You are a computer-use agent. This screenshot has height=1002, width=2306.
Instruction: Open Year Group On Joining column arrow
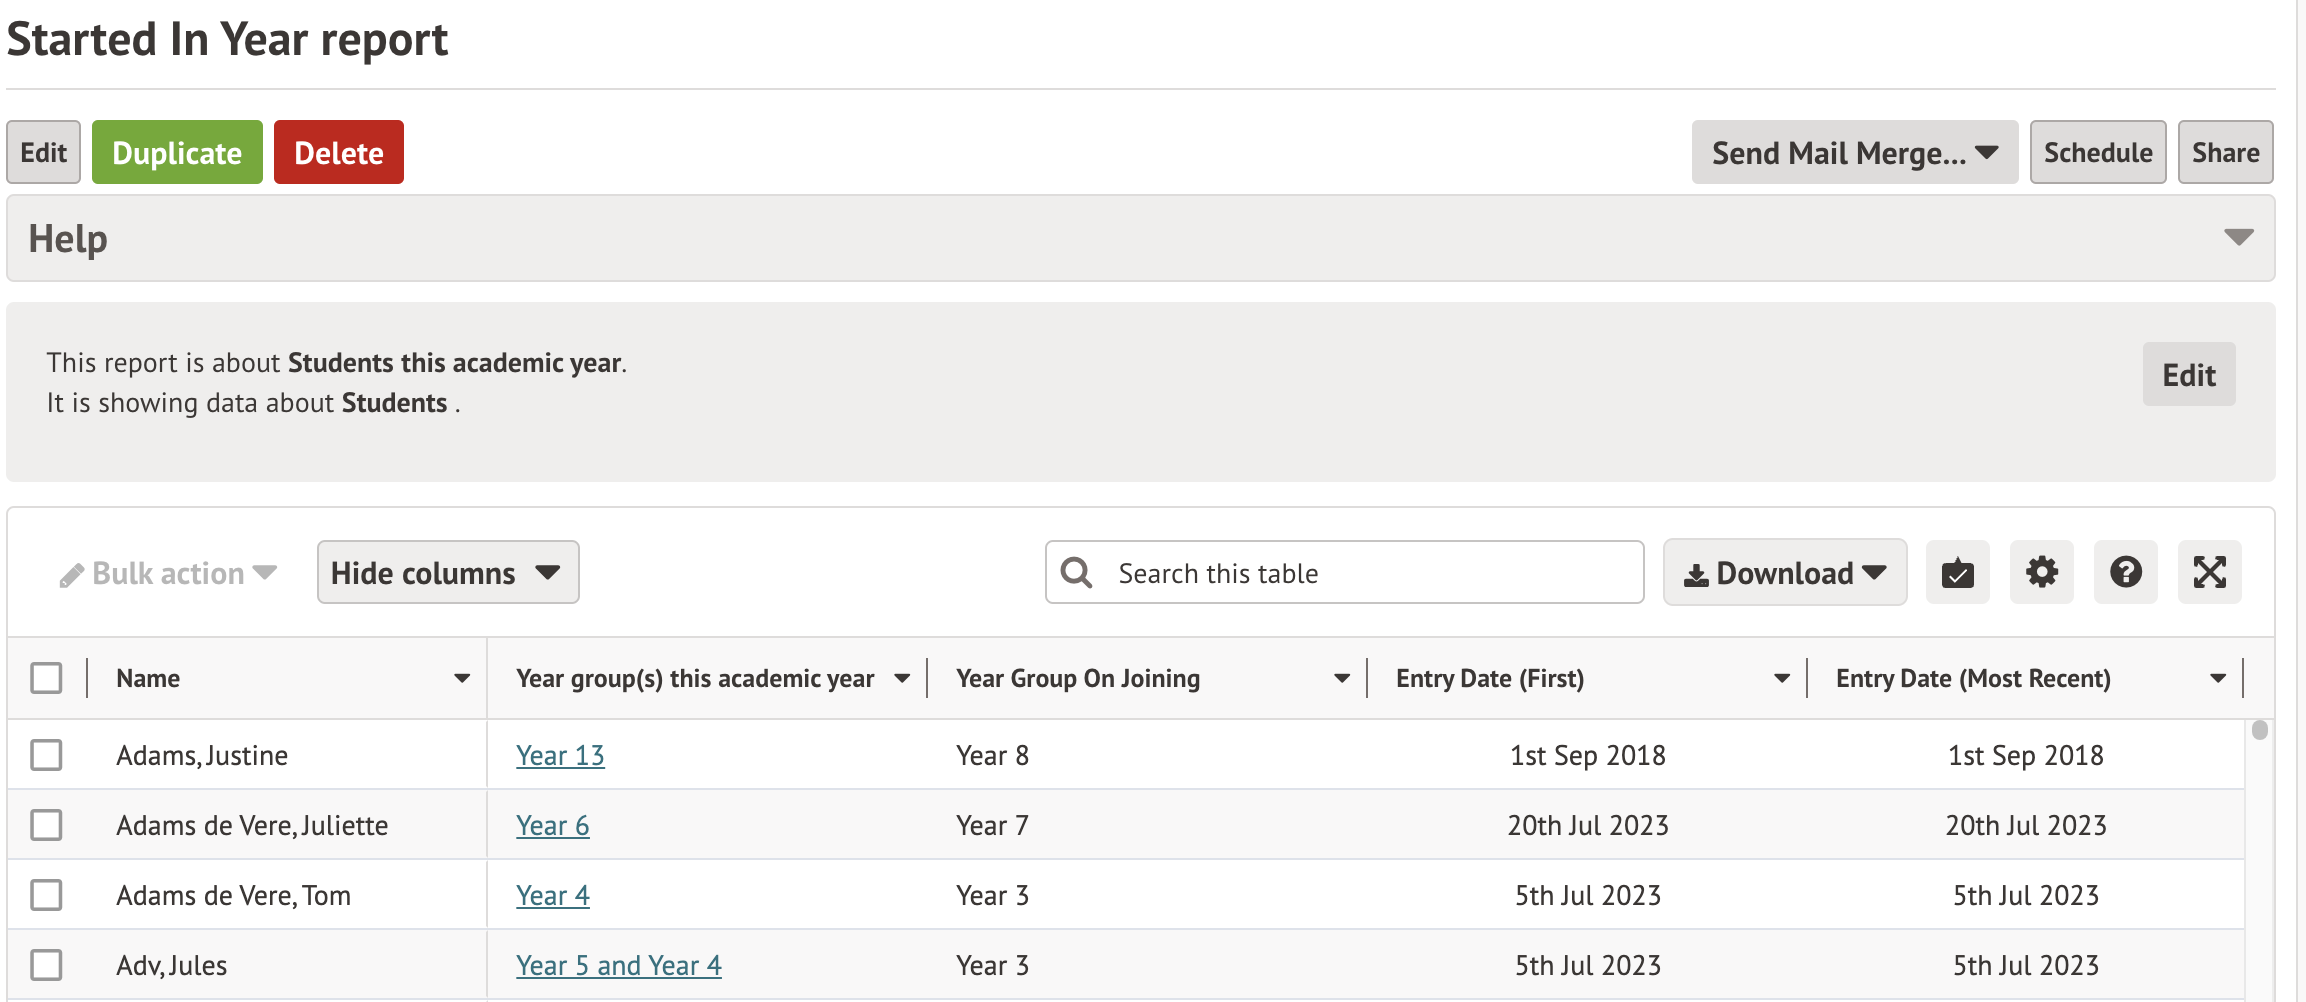click(1341, 679)
